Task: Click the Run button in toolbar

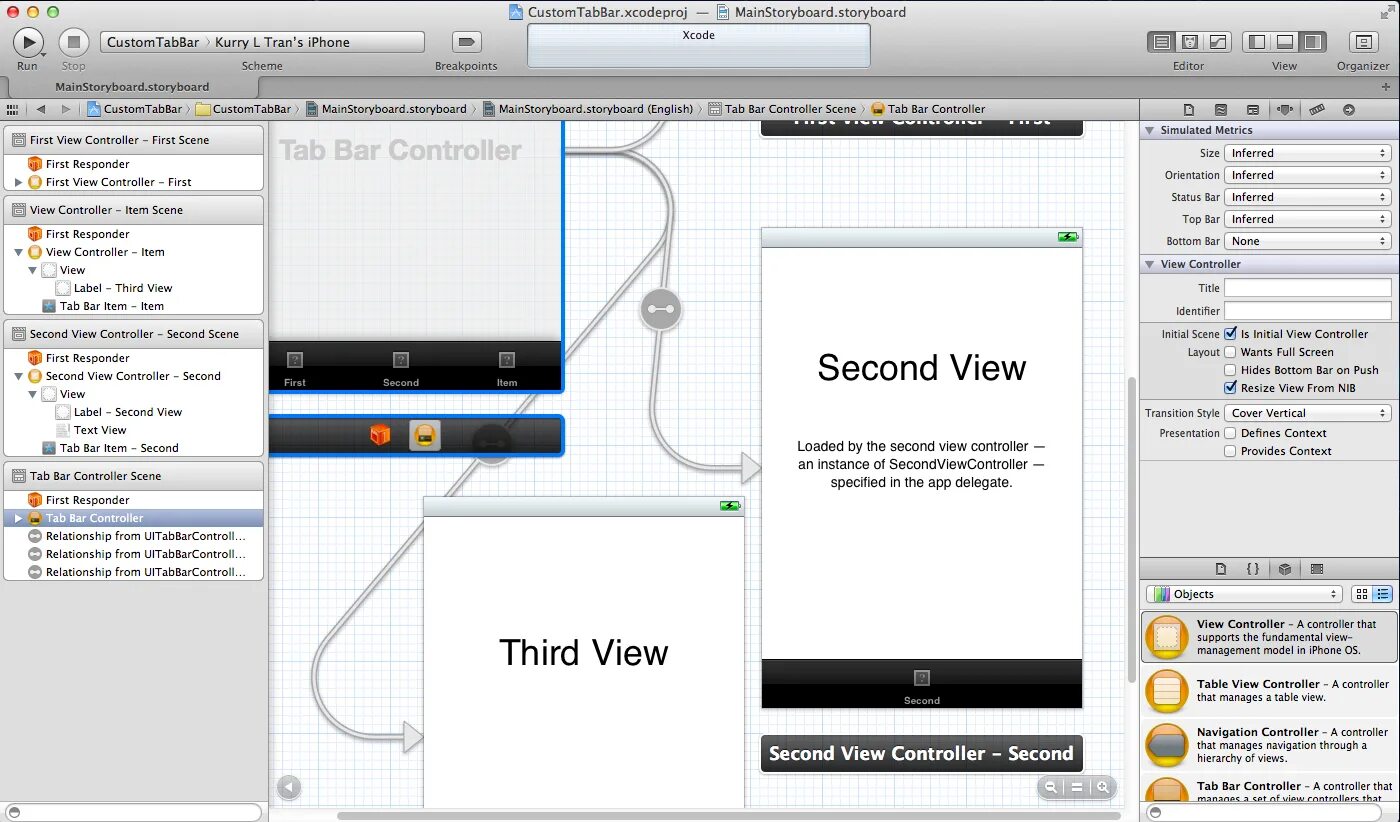Action: click(27, 42)
